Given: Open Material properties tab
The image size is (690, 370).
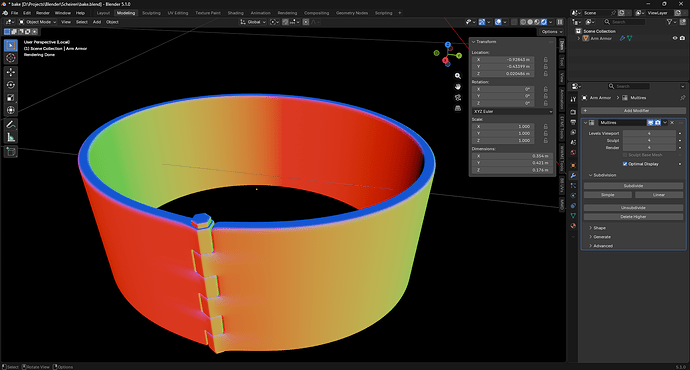Looking at the screenshot, I should [x=573, y=226].
